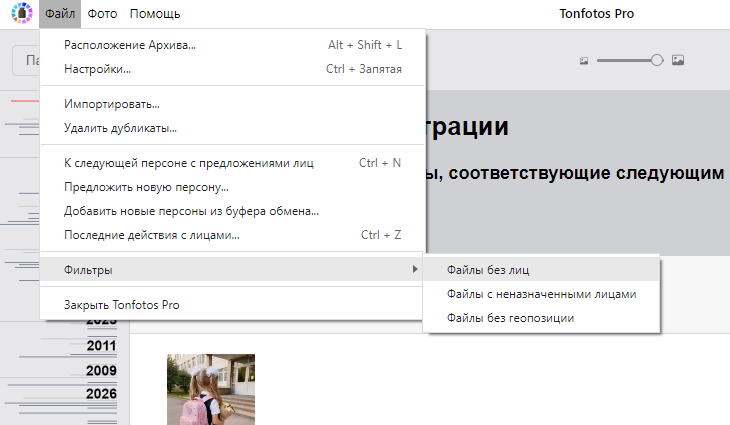Image resolution: width=730 pixels, height=425 pixels.
Task: Select Файлы с неназначенными лицами filter
Action: tap(541, 294)
